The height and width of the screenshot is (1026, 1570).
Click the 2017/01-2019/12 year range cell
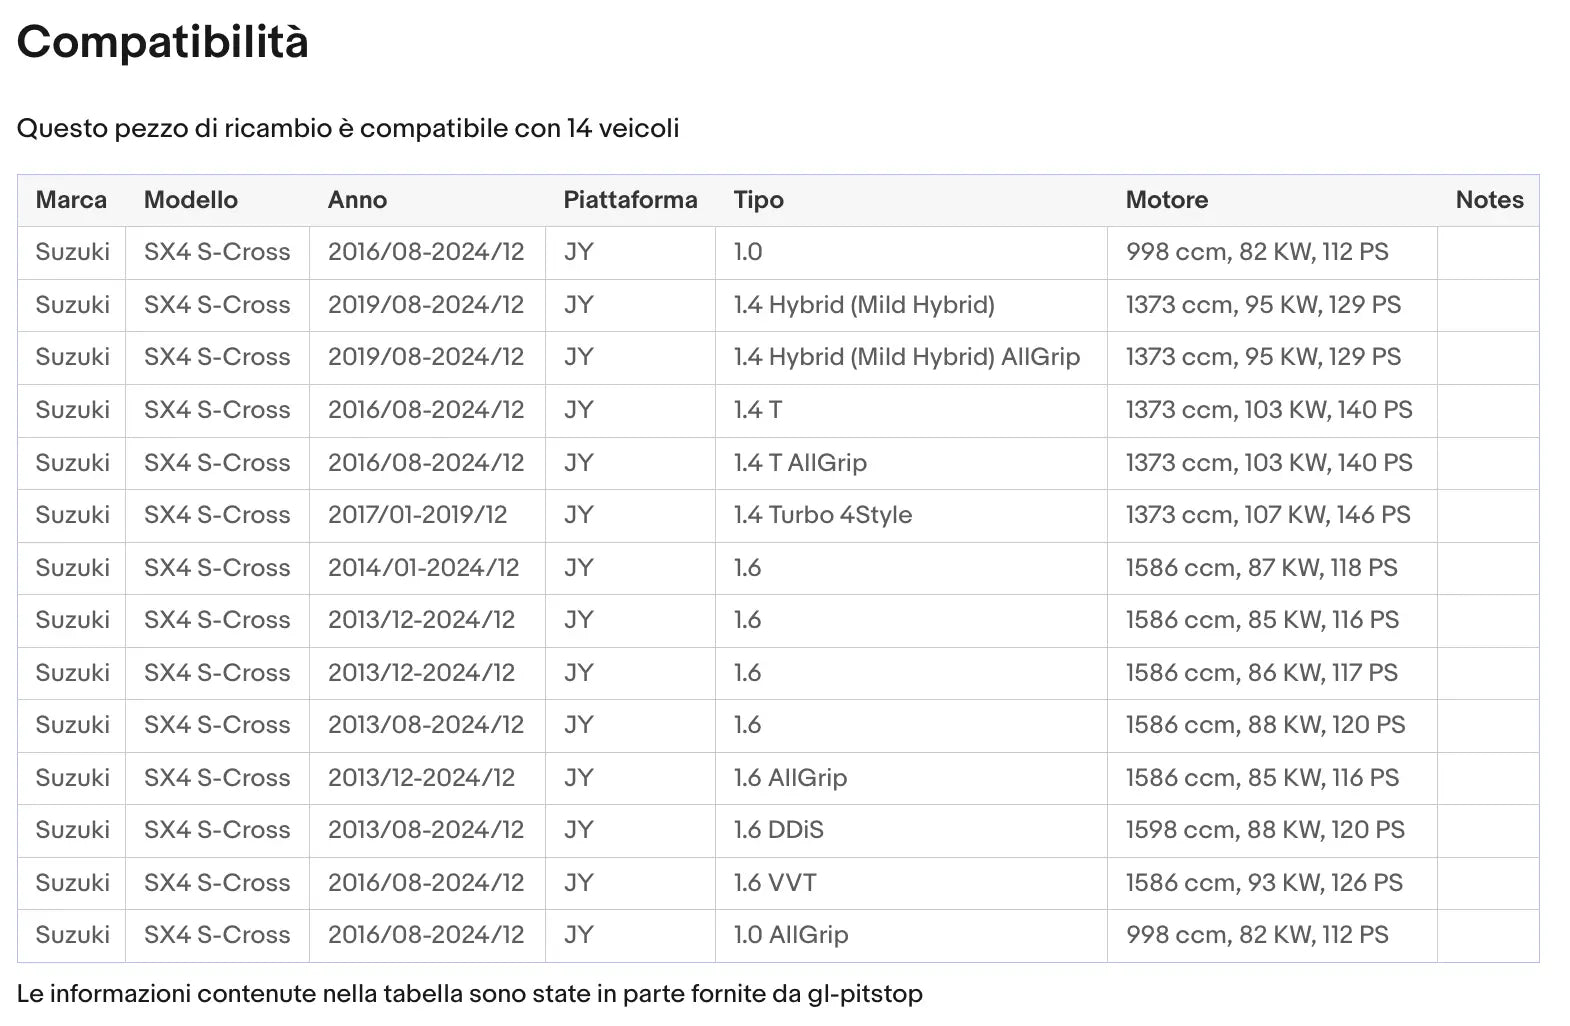(x=417, y=515)
